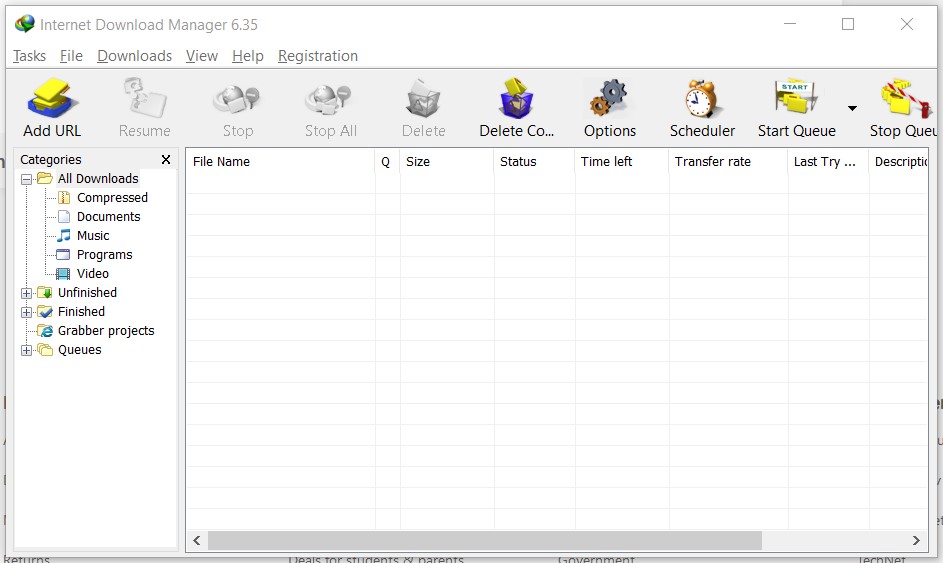Image resolution: width=943 pixels, height=563 pixels.
Task: Open the Downloads menu
Action: [x=135, y=56]
